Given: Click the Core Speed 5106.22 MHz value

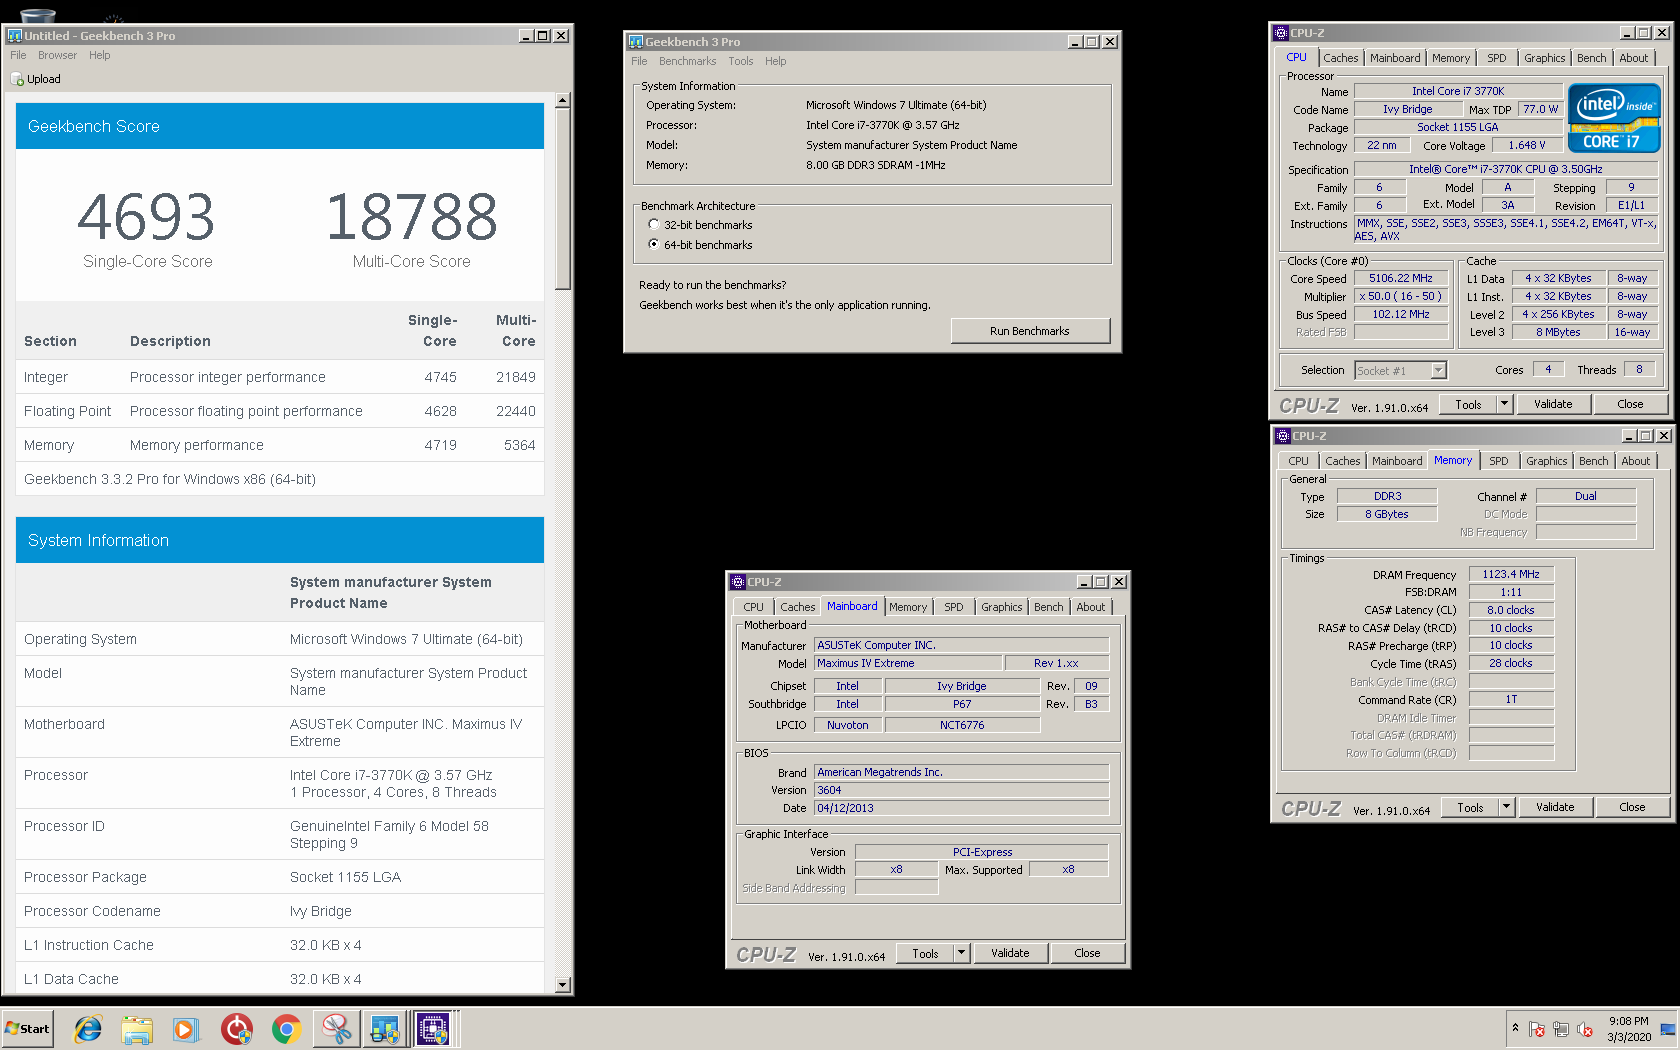Looking at the screenshot, I should (1400, 278).
